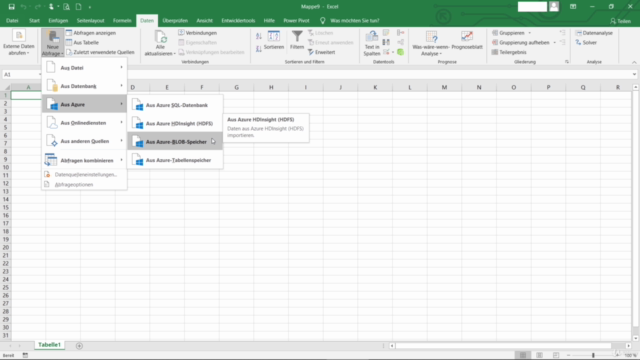The width and height of the screenshot is (640, 360).
Task: Click the Neue Abfrage button icon
Action: (x=53, y=37)
